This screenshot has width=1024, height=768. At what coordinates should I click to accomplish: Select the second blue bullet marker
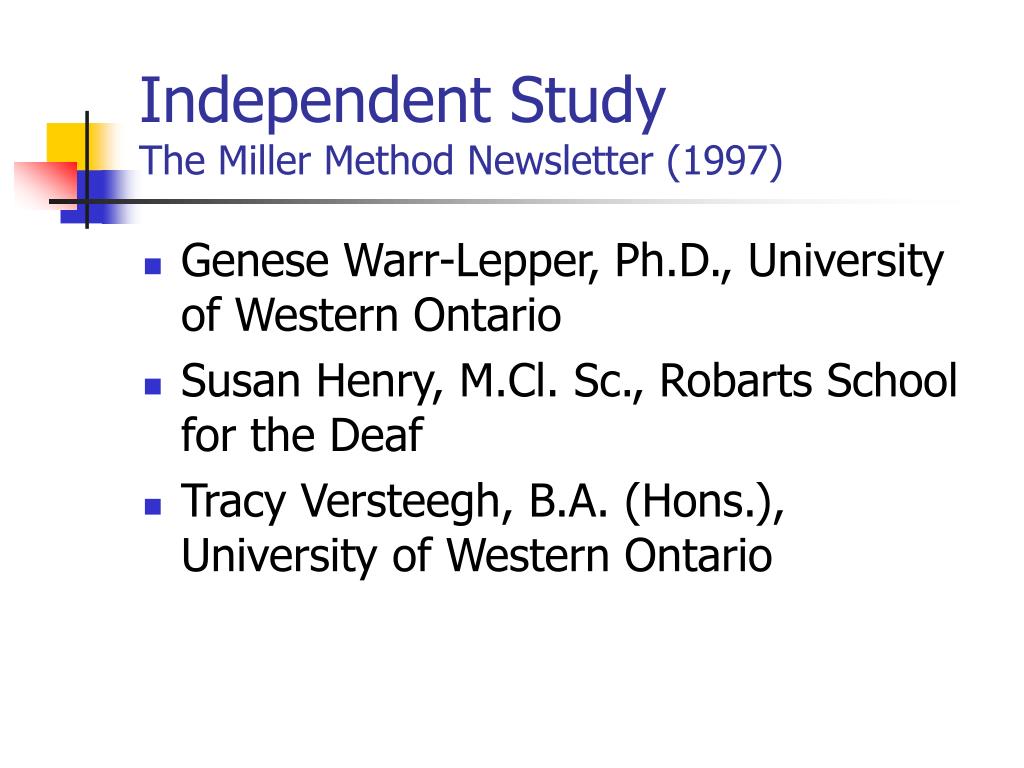(153, 386)
